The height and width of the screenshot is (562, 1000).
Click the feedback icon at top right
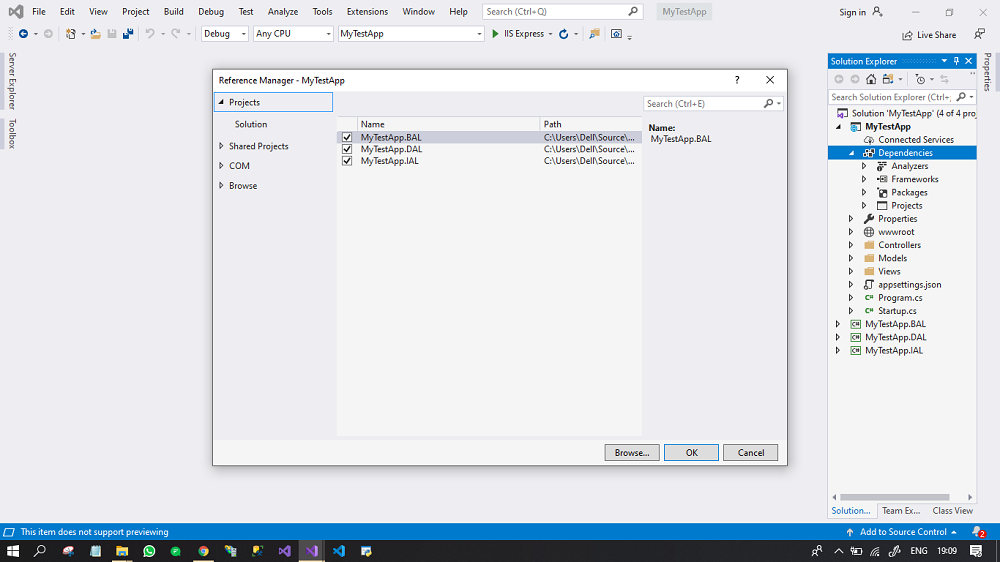pyautogui.click(x=980, y=34)
